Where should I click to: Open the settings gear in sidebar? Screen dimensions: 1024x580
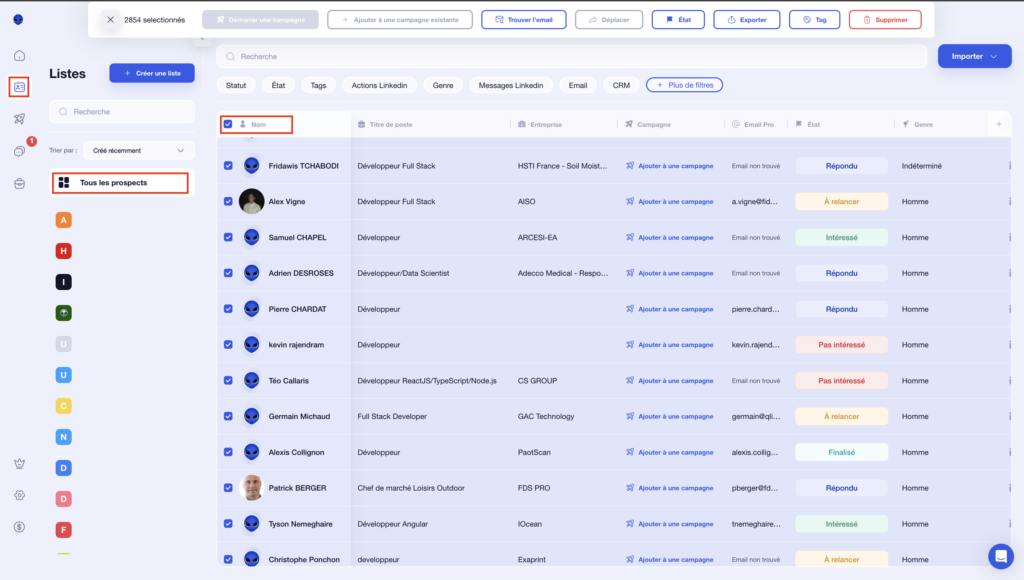20,495
